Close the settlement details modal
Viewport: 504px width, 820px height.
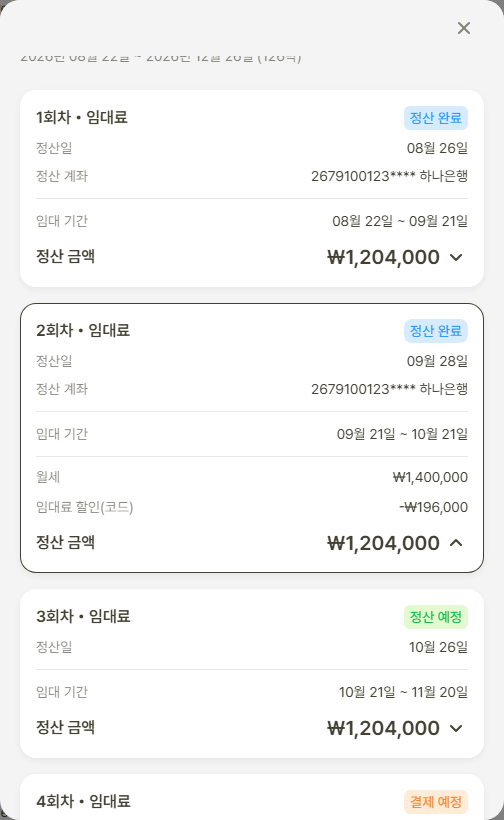pos(464,28)
